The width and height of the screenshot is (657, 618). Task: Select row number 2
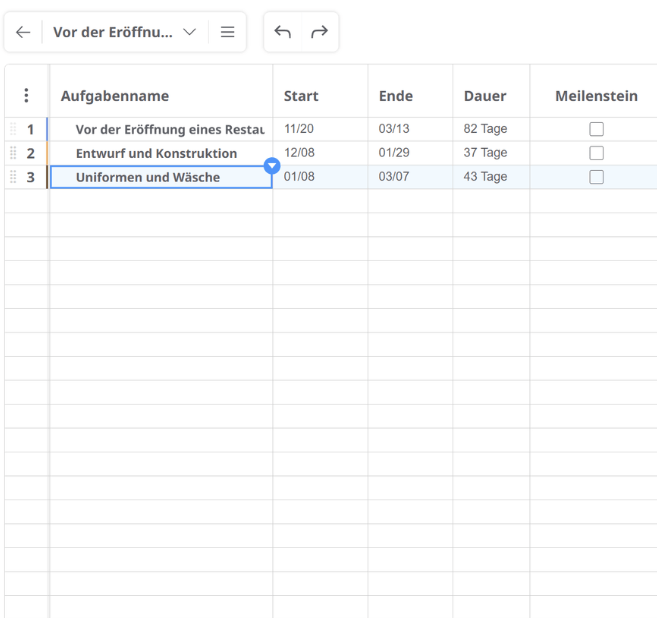point(31,153)
